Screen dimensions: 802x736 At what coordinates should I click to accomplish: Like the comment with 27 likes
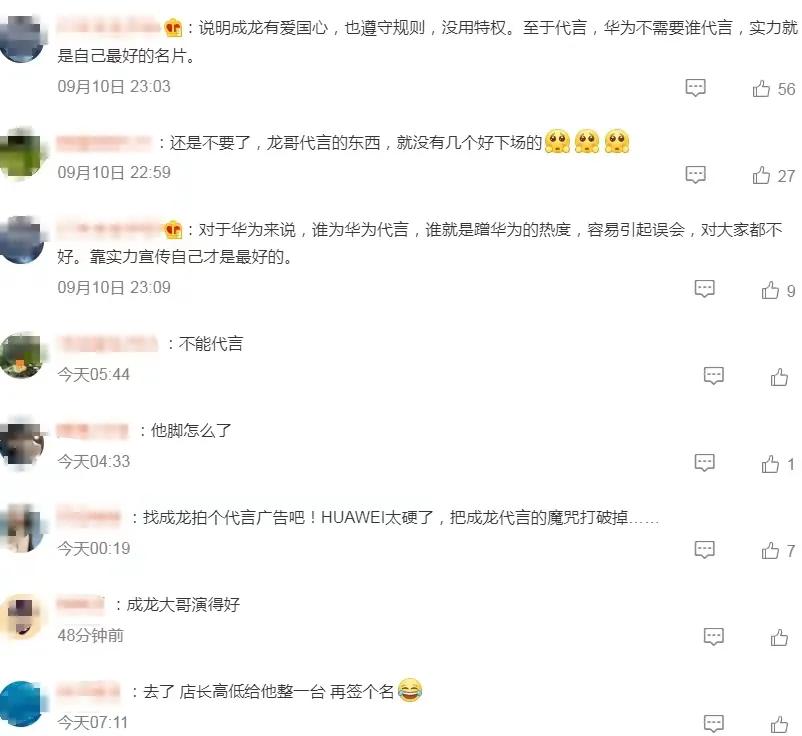tap(761, 175)
